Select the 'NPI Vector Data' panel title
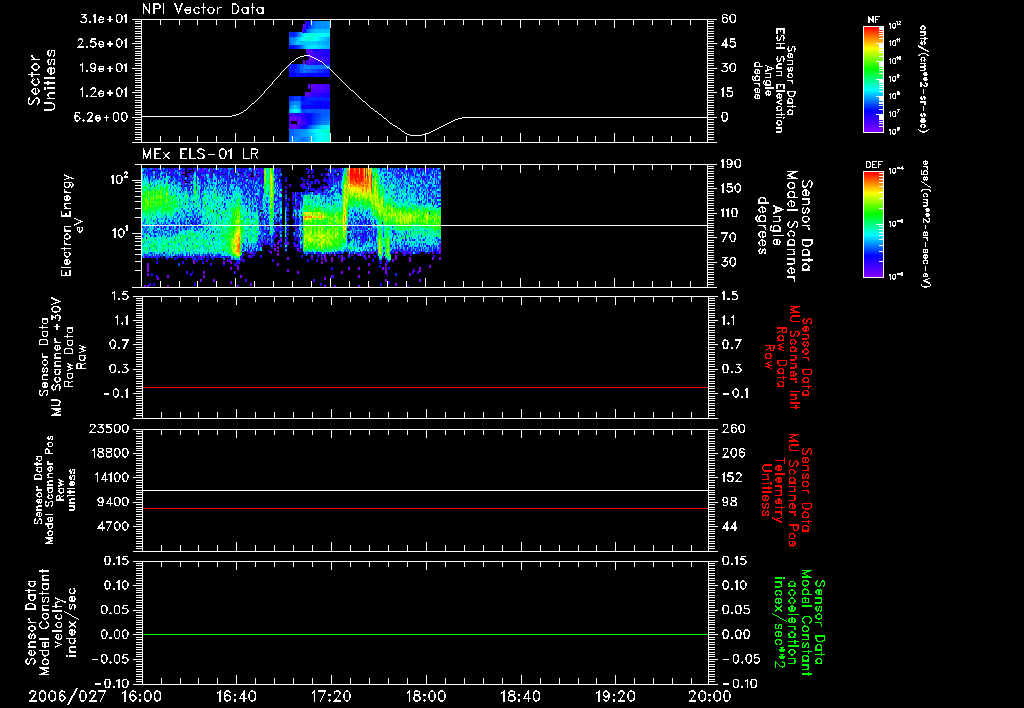Viewport: 1024px width, 708px height. point(203,9)
